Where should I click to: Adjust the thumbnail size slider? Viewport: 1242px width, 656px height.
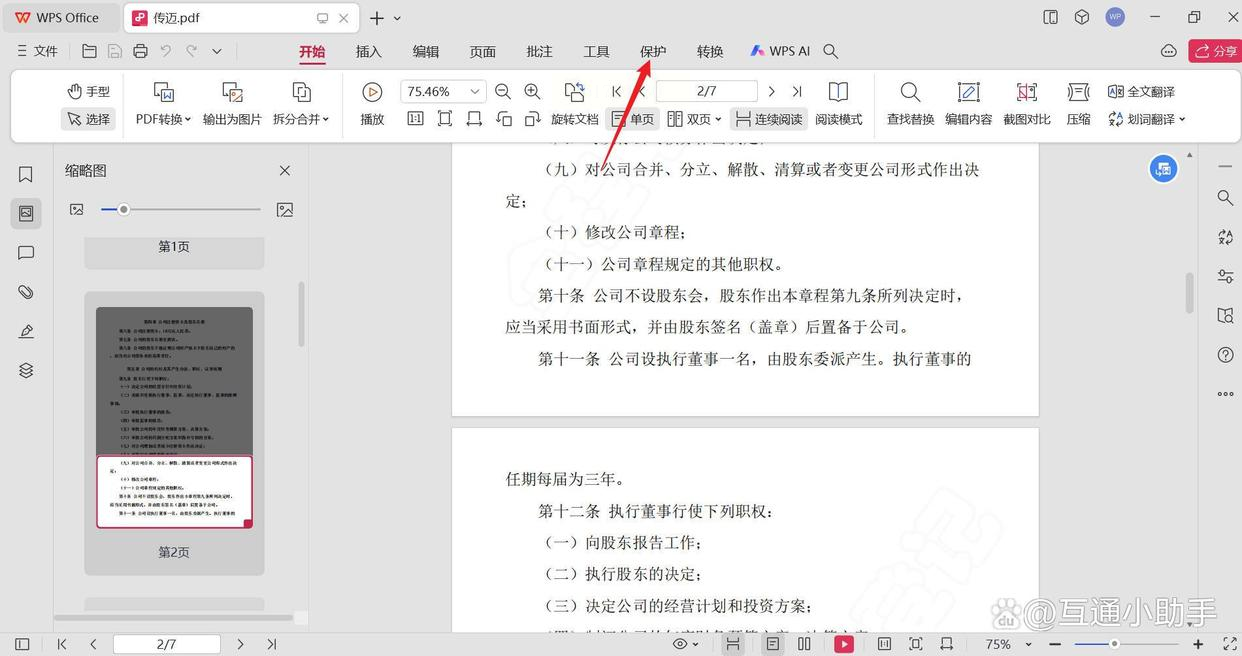pos(124,209)
